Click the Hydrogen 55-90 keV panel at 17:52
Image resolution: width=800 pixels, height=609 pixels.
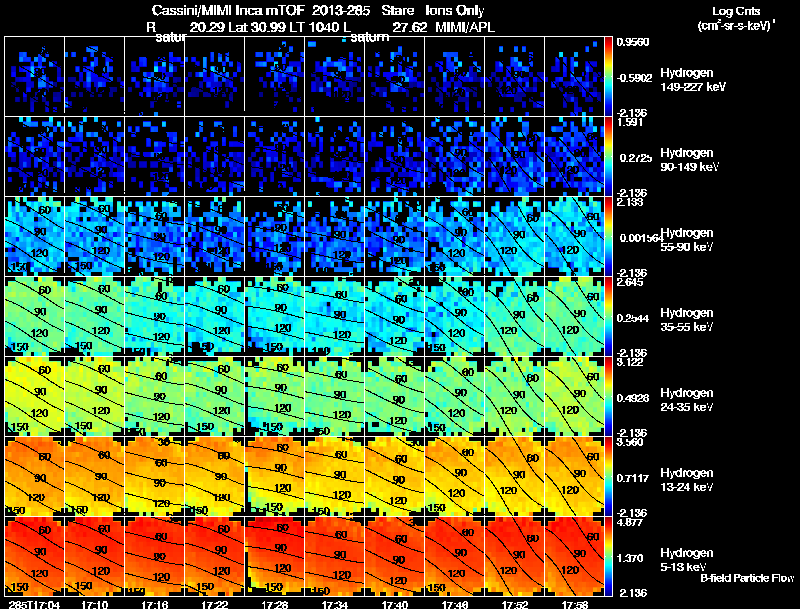click(x=515, y=237)
